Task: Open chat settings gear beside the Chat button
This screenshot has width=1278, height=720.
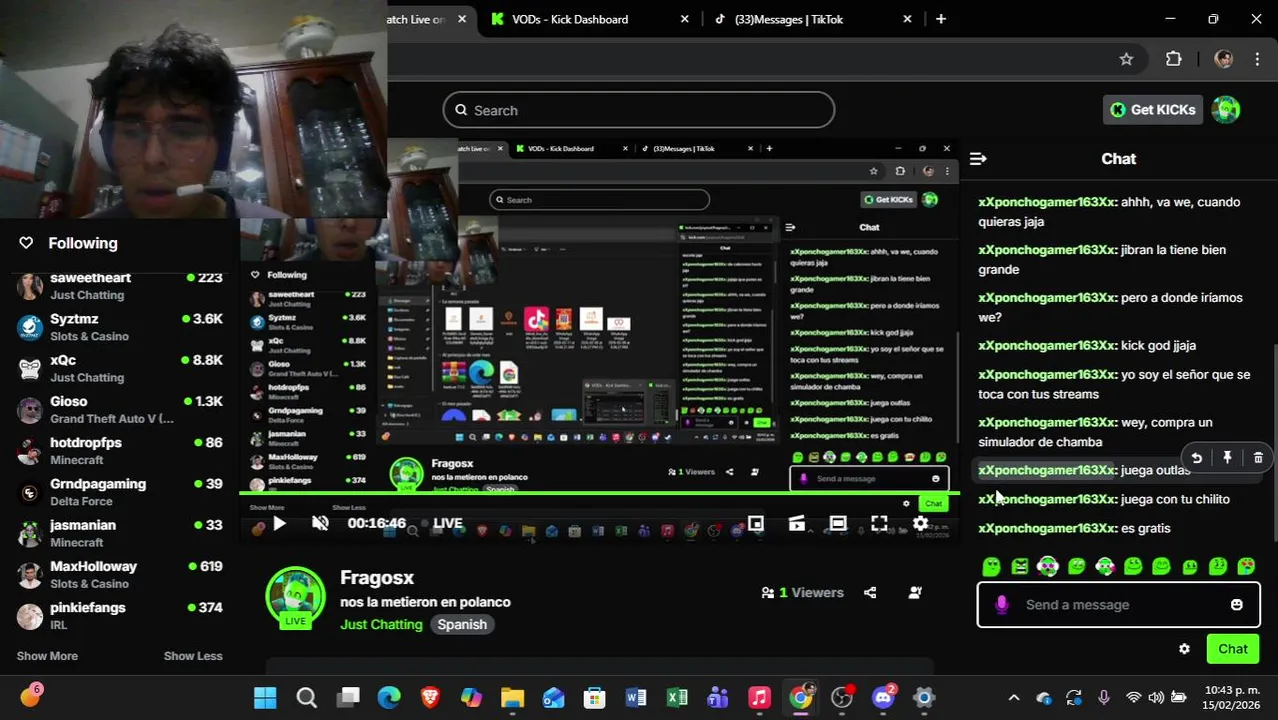Action: (1184, 649)
